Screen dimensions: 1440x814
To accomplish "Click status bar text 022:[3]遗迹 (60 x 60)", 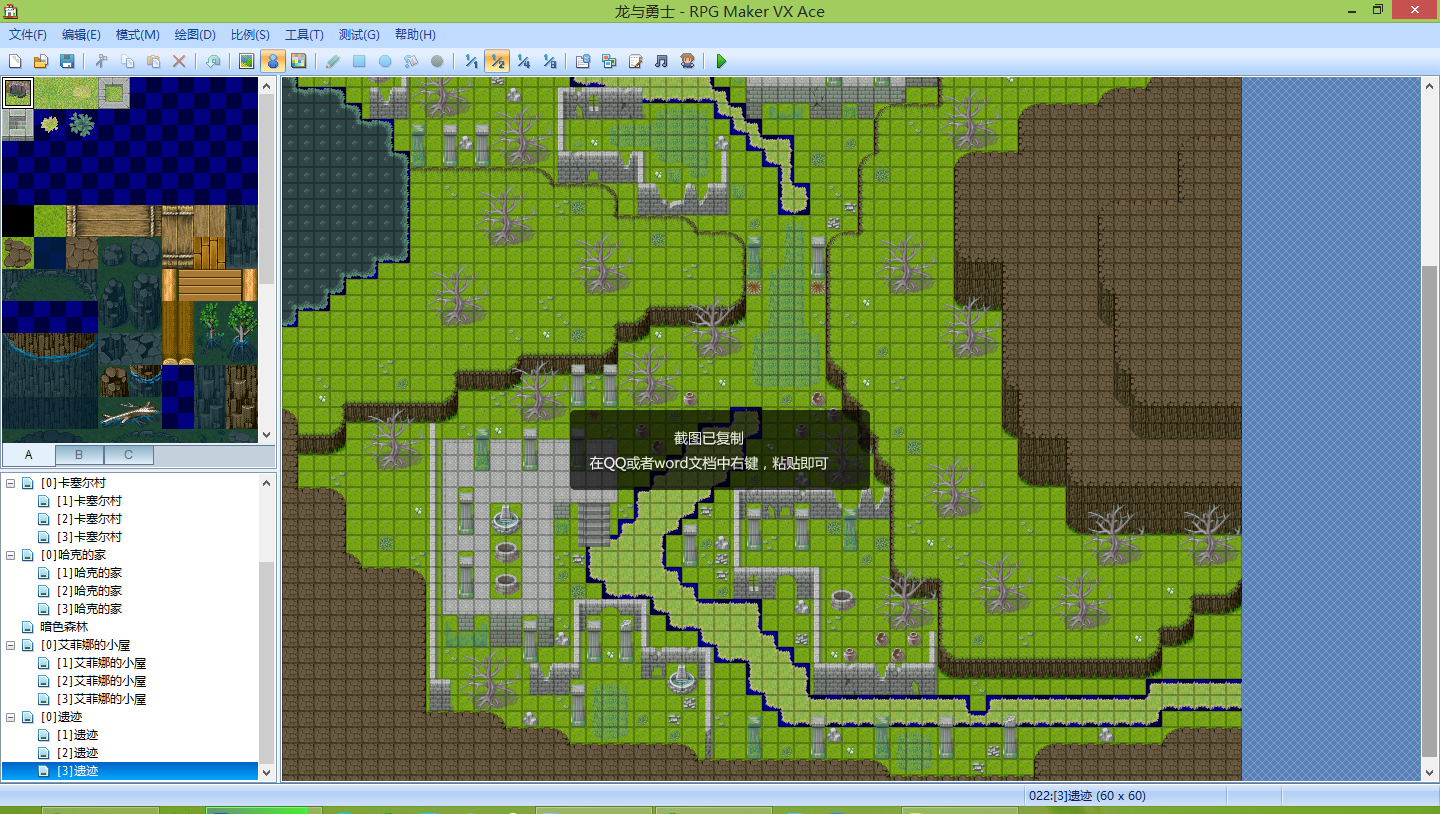I will click(x=1087, y=796).
